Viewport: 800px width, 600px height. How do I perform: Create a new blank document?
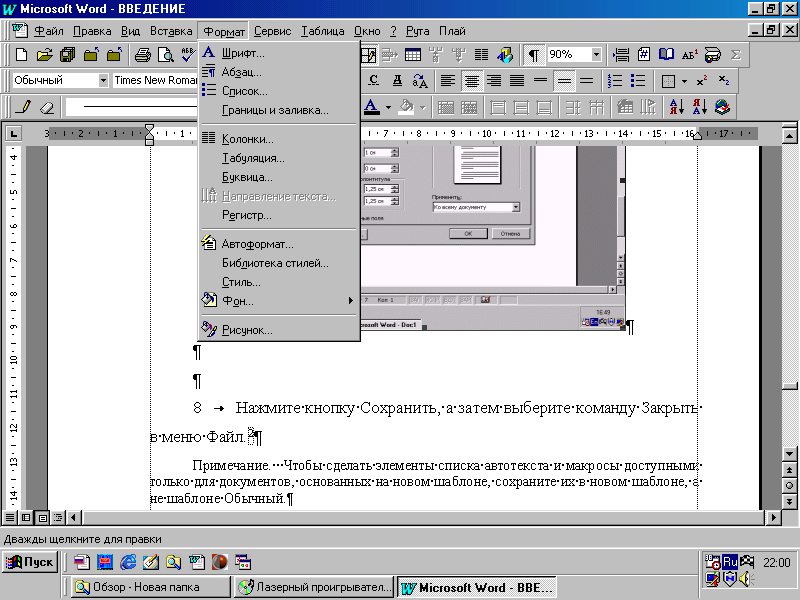click(22, 55)
